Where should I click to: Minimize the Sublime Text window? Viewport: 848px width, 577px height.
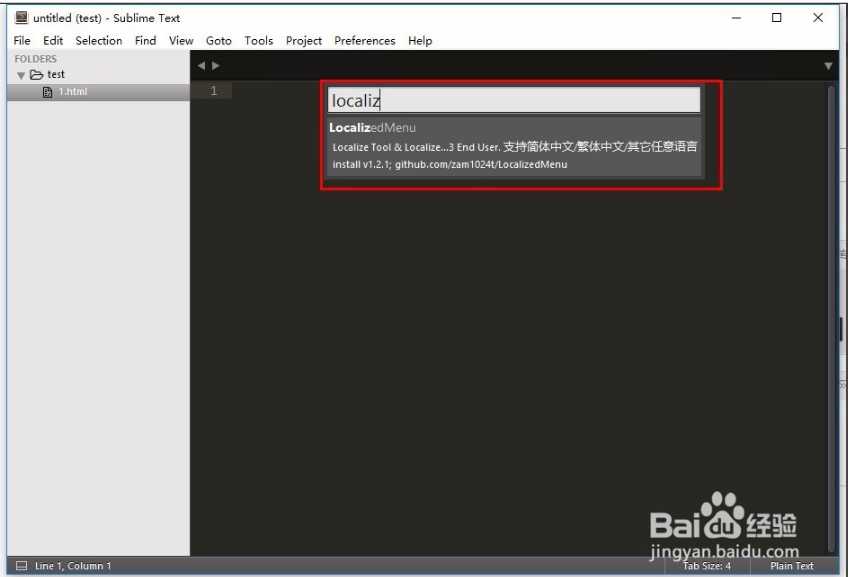[736, 18]
